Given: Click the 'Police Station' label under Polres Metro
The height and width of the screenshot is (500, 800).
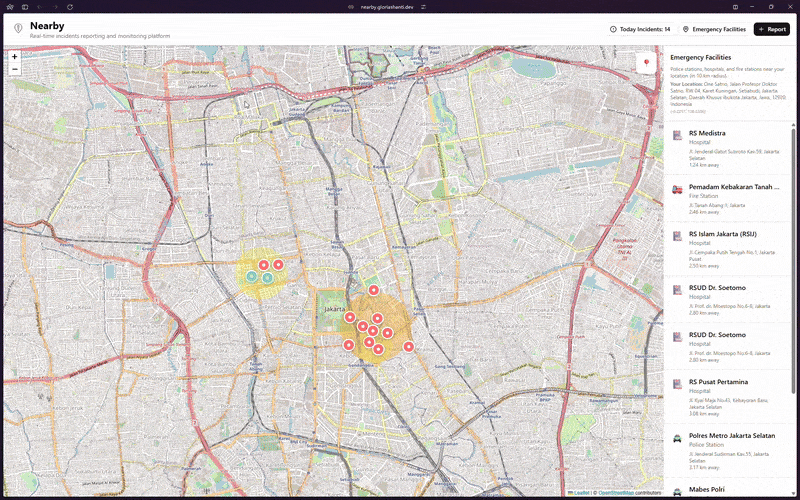Looking at the screenshot, I should pos(706,445).
